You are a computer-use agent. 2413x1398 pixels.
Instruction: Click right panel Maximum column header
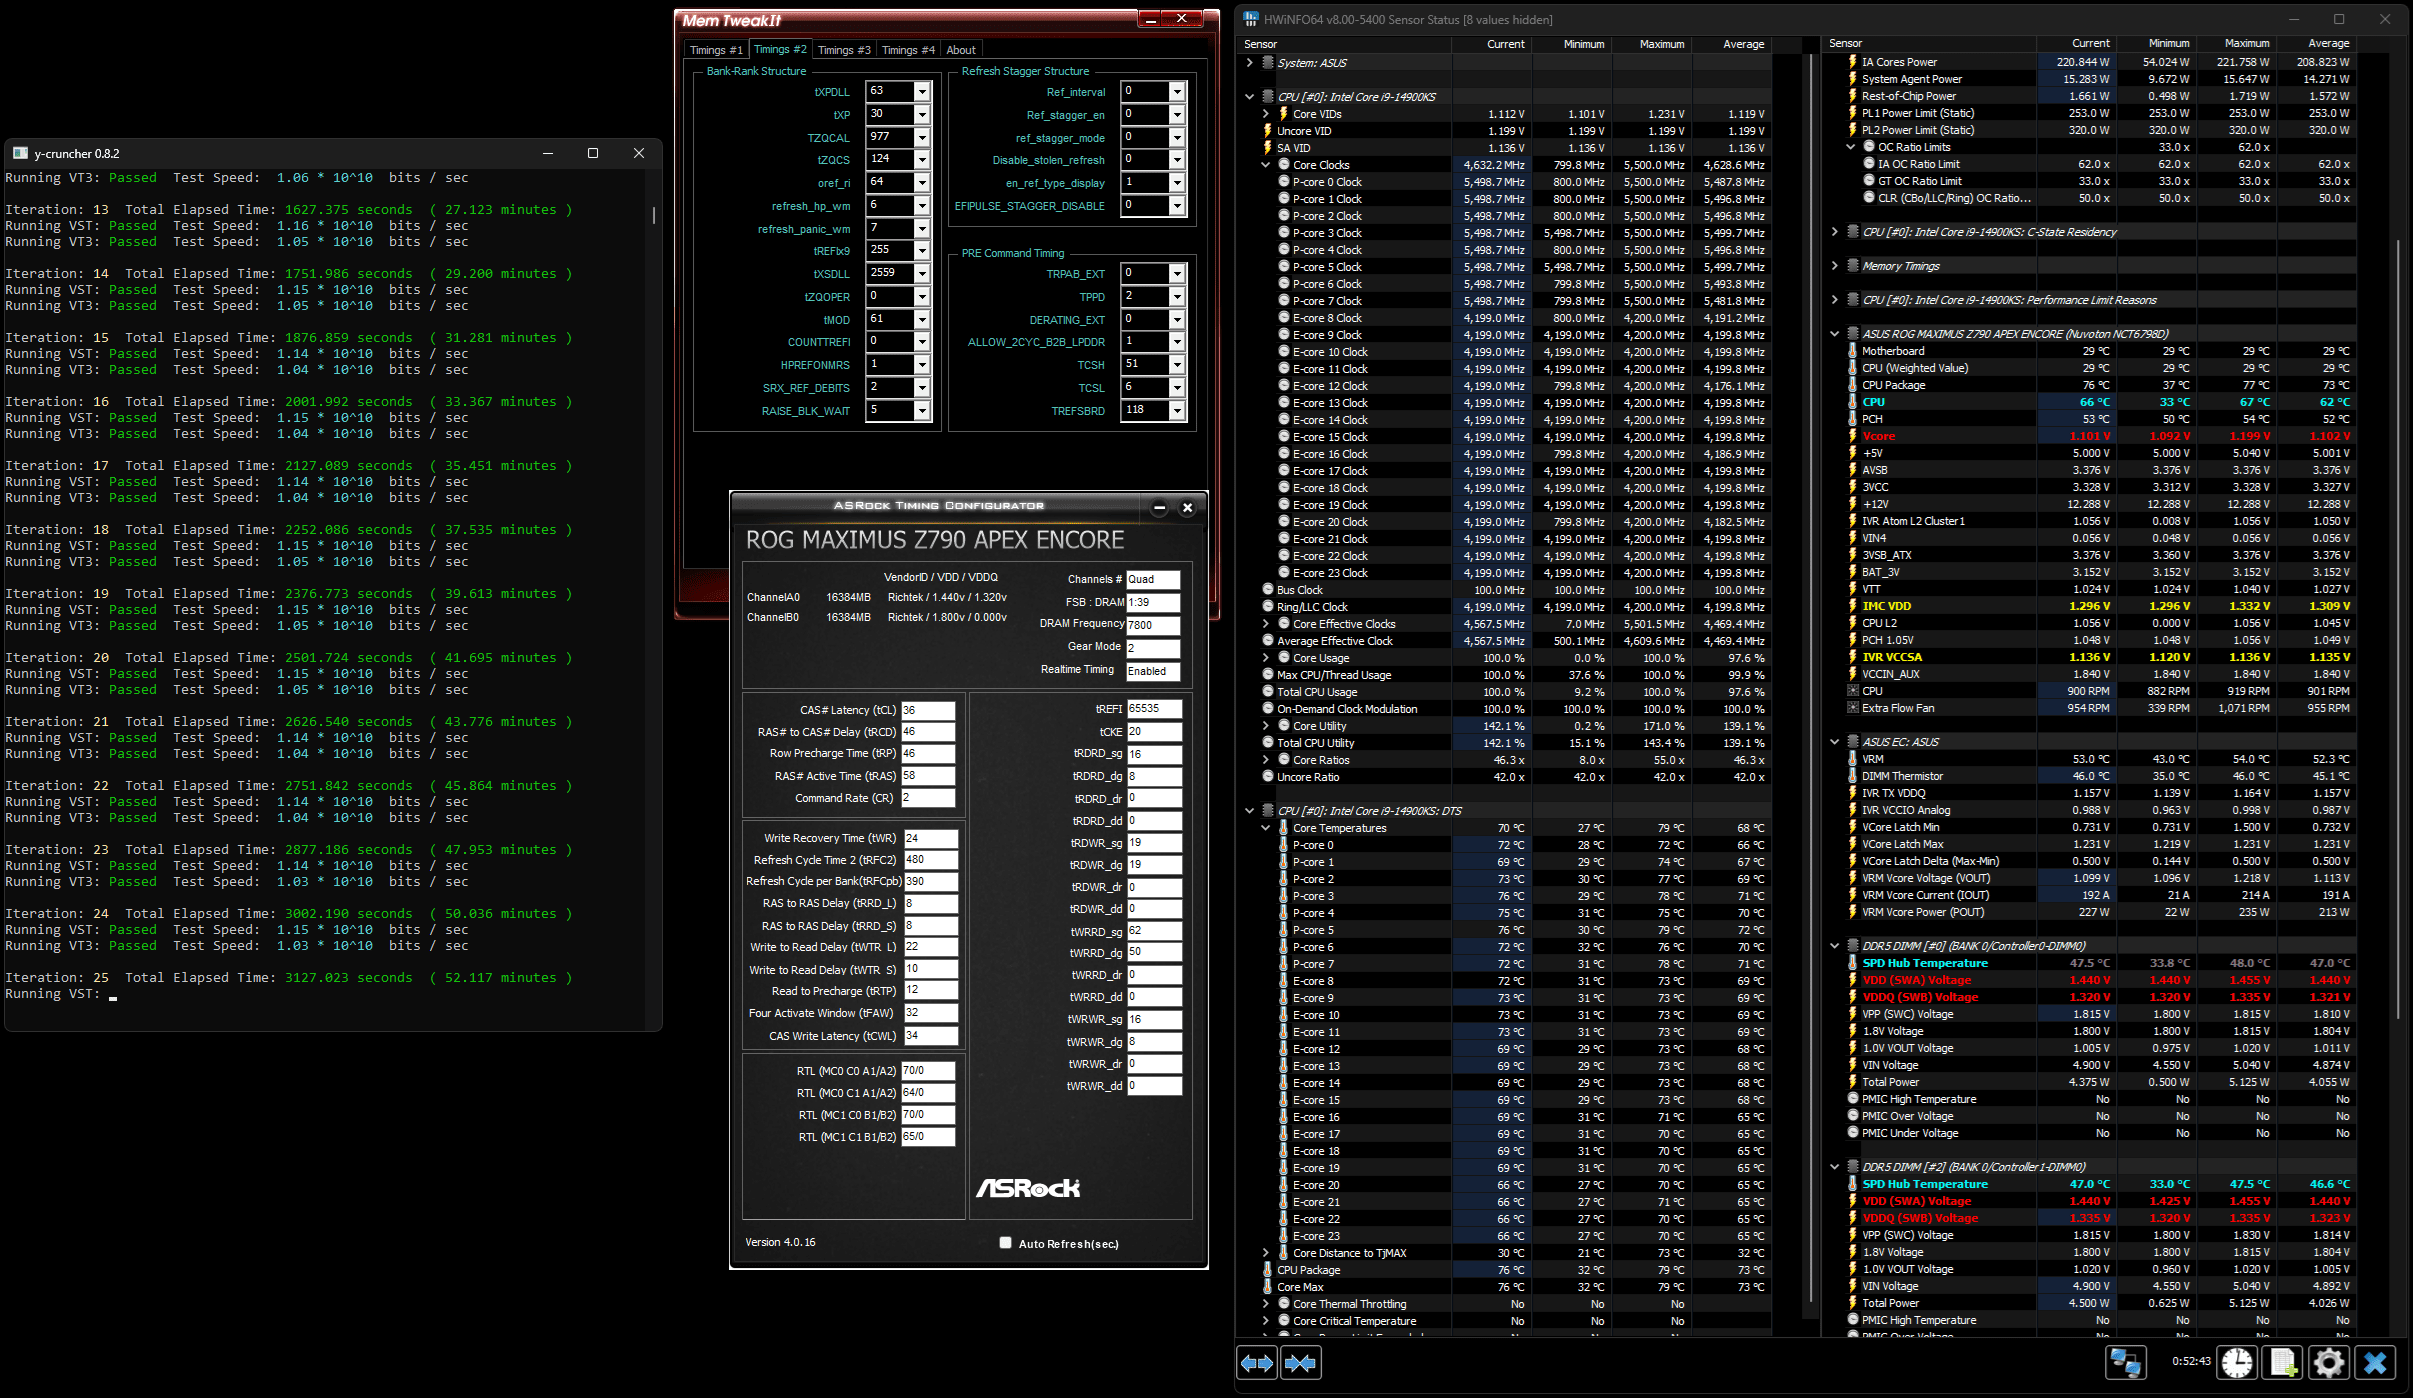point(2235,43)
